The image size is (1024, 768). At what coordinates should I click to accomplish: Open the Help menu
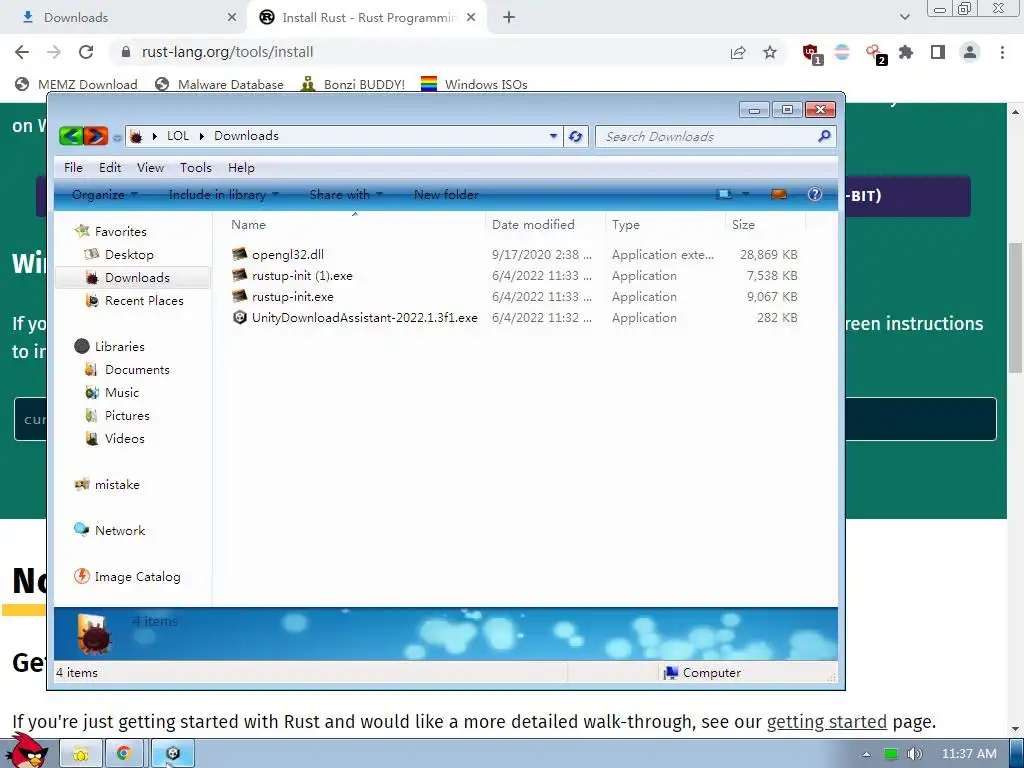pyautogui.click(x=241, y=168)
